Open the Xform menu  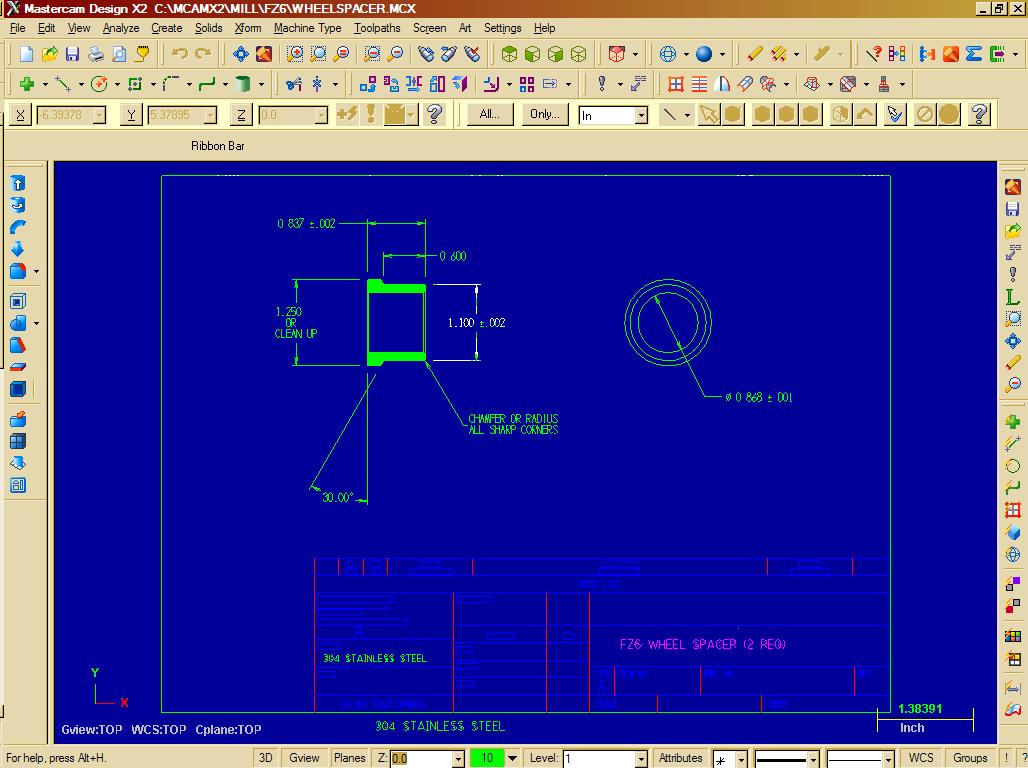pyautogui.click(x=248, y=28)
